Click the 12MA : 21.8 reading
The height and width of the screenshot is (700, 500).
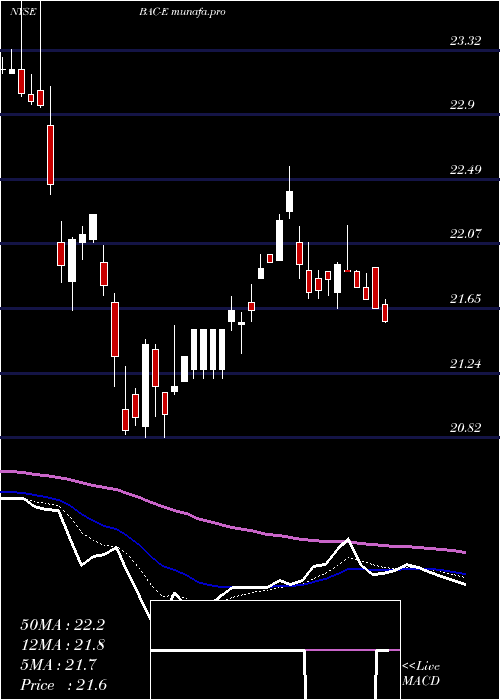point(62,645)
